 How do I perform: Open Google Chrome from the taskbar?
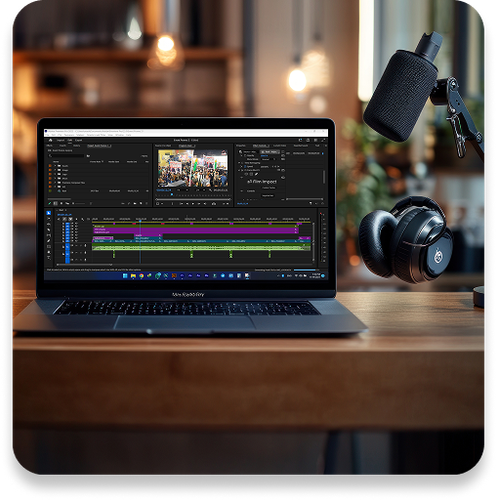(141, 276)
